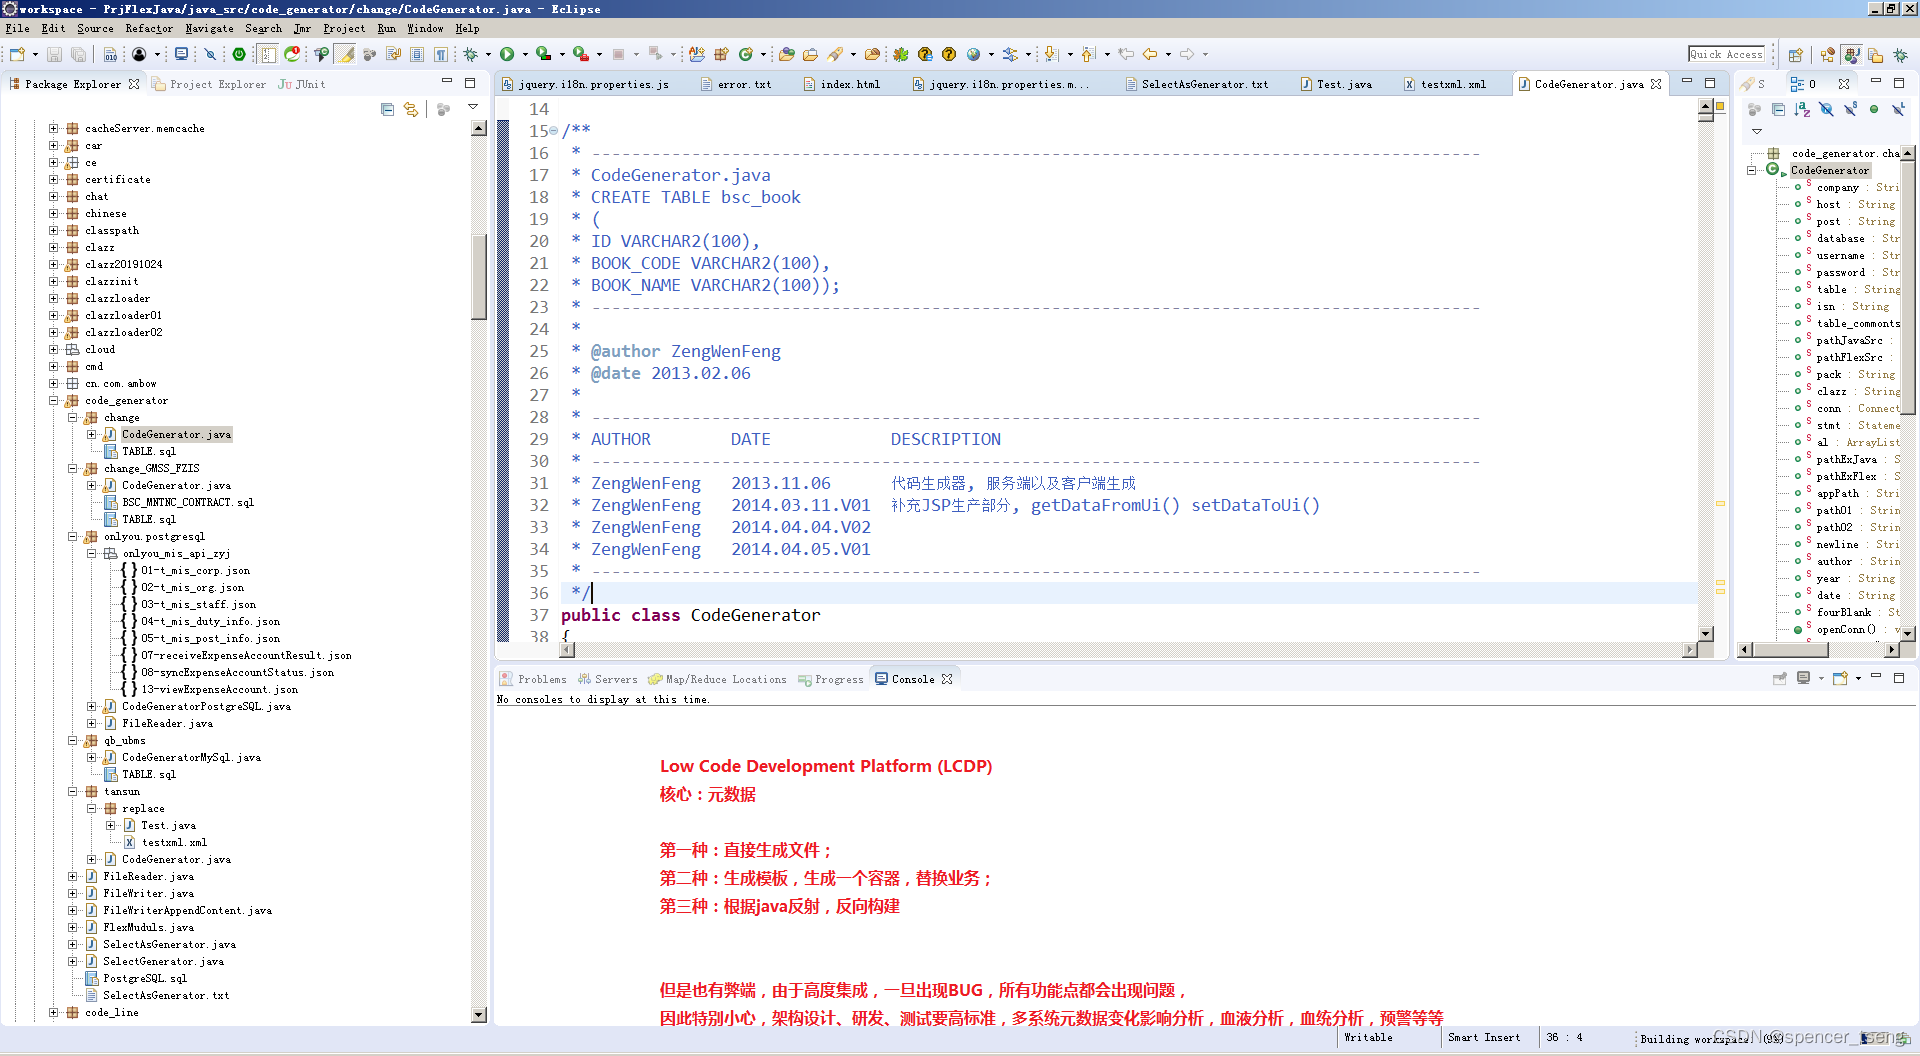1920x1056 pixels.
Task: Toggle Link with Editor in Package Explorer
Action: [x=411, y=110]
